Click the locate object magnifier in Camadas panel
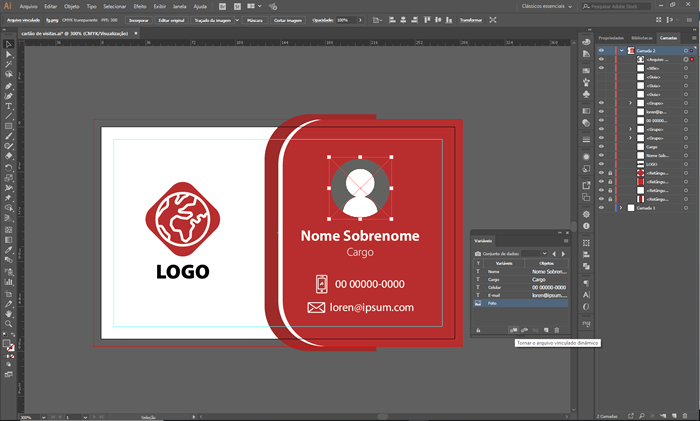The width and height of the screenshot is (700, 421). (642, 416)
